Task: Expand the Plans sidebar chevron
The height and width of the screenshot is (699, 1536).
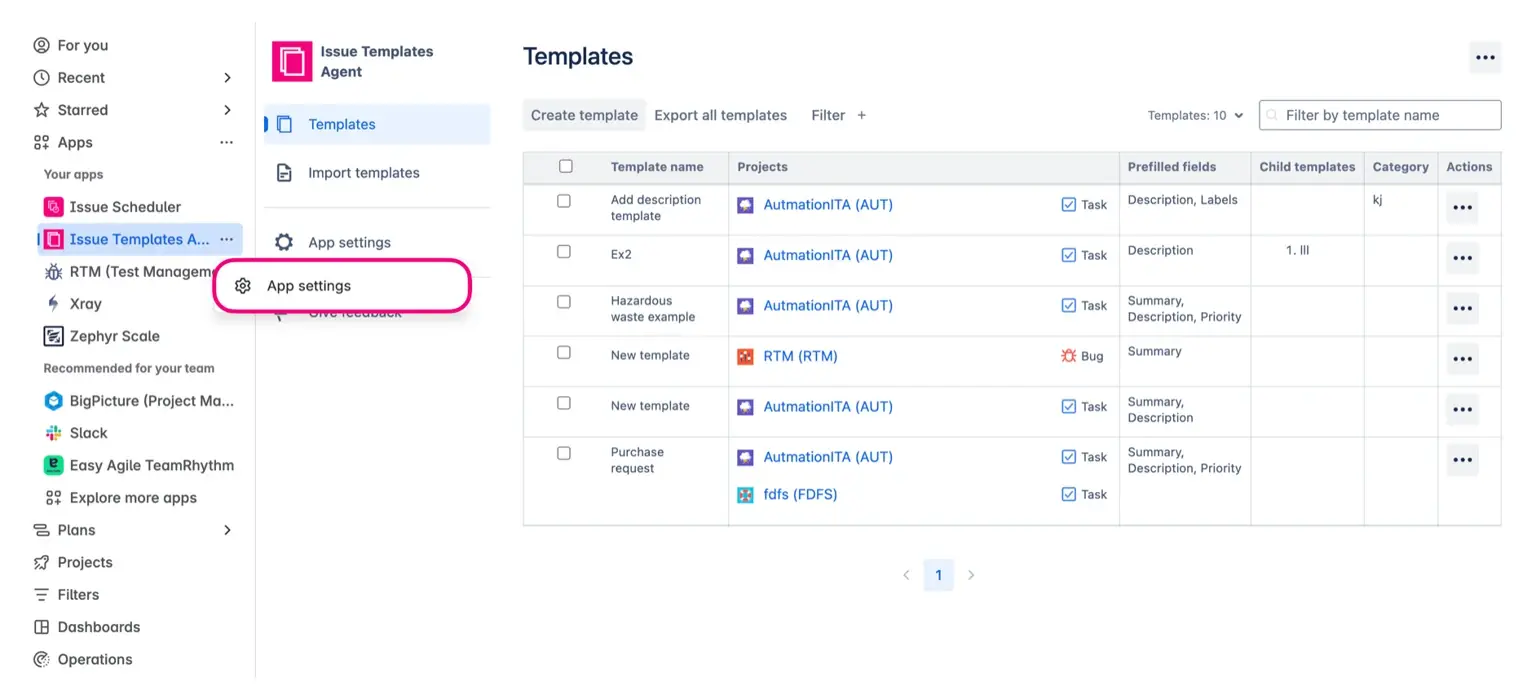Action: click(x=227, y=530)
